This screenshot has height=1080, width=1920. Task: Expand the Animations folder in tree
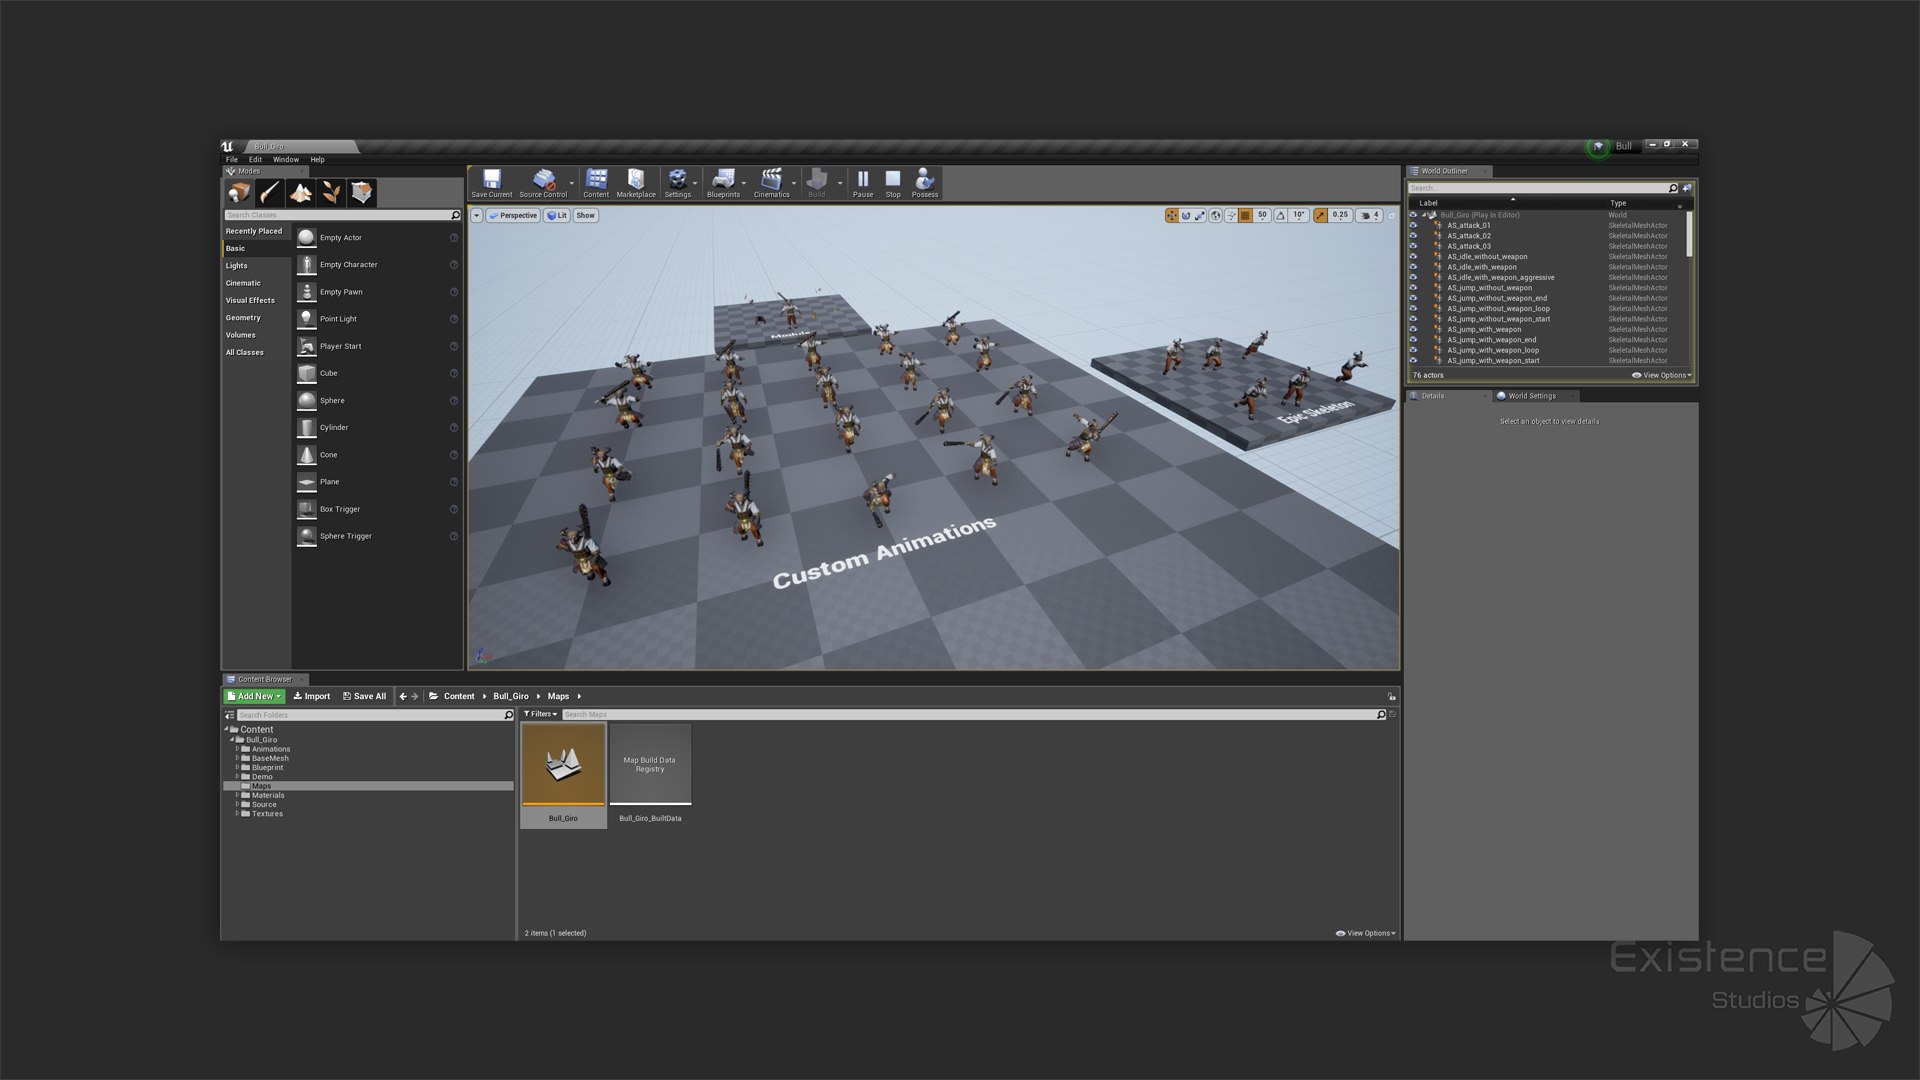[x=237, y=749]
